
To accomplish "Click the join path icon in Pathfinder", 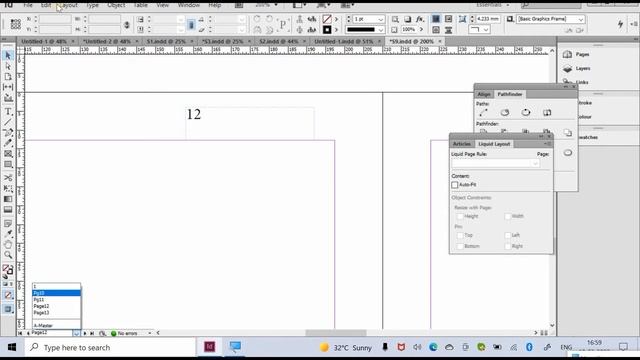I will [x=483, y=113].
